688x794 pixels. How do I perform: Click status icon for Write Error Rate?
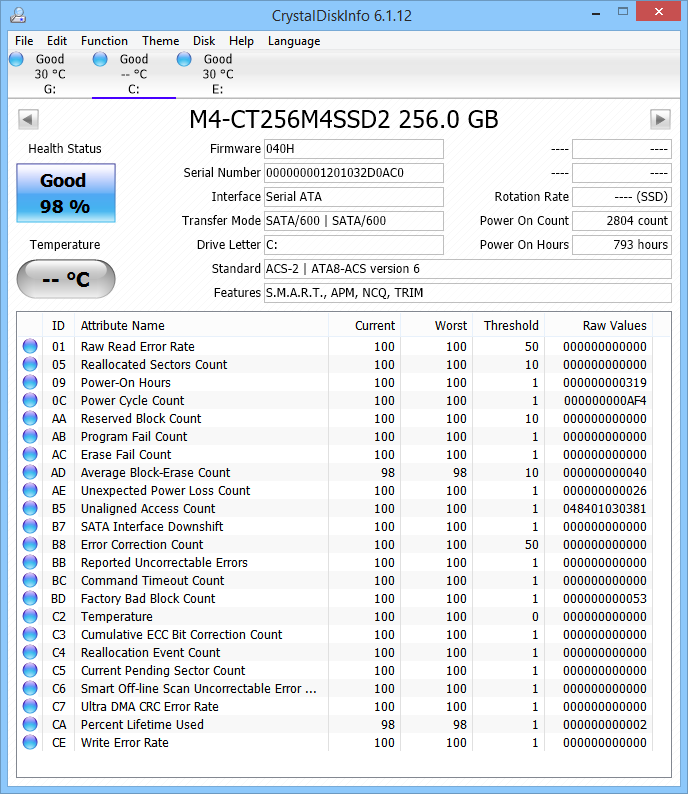click(x=30, y=742)
